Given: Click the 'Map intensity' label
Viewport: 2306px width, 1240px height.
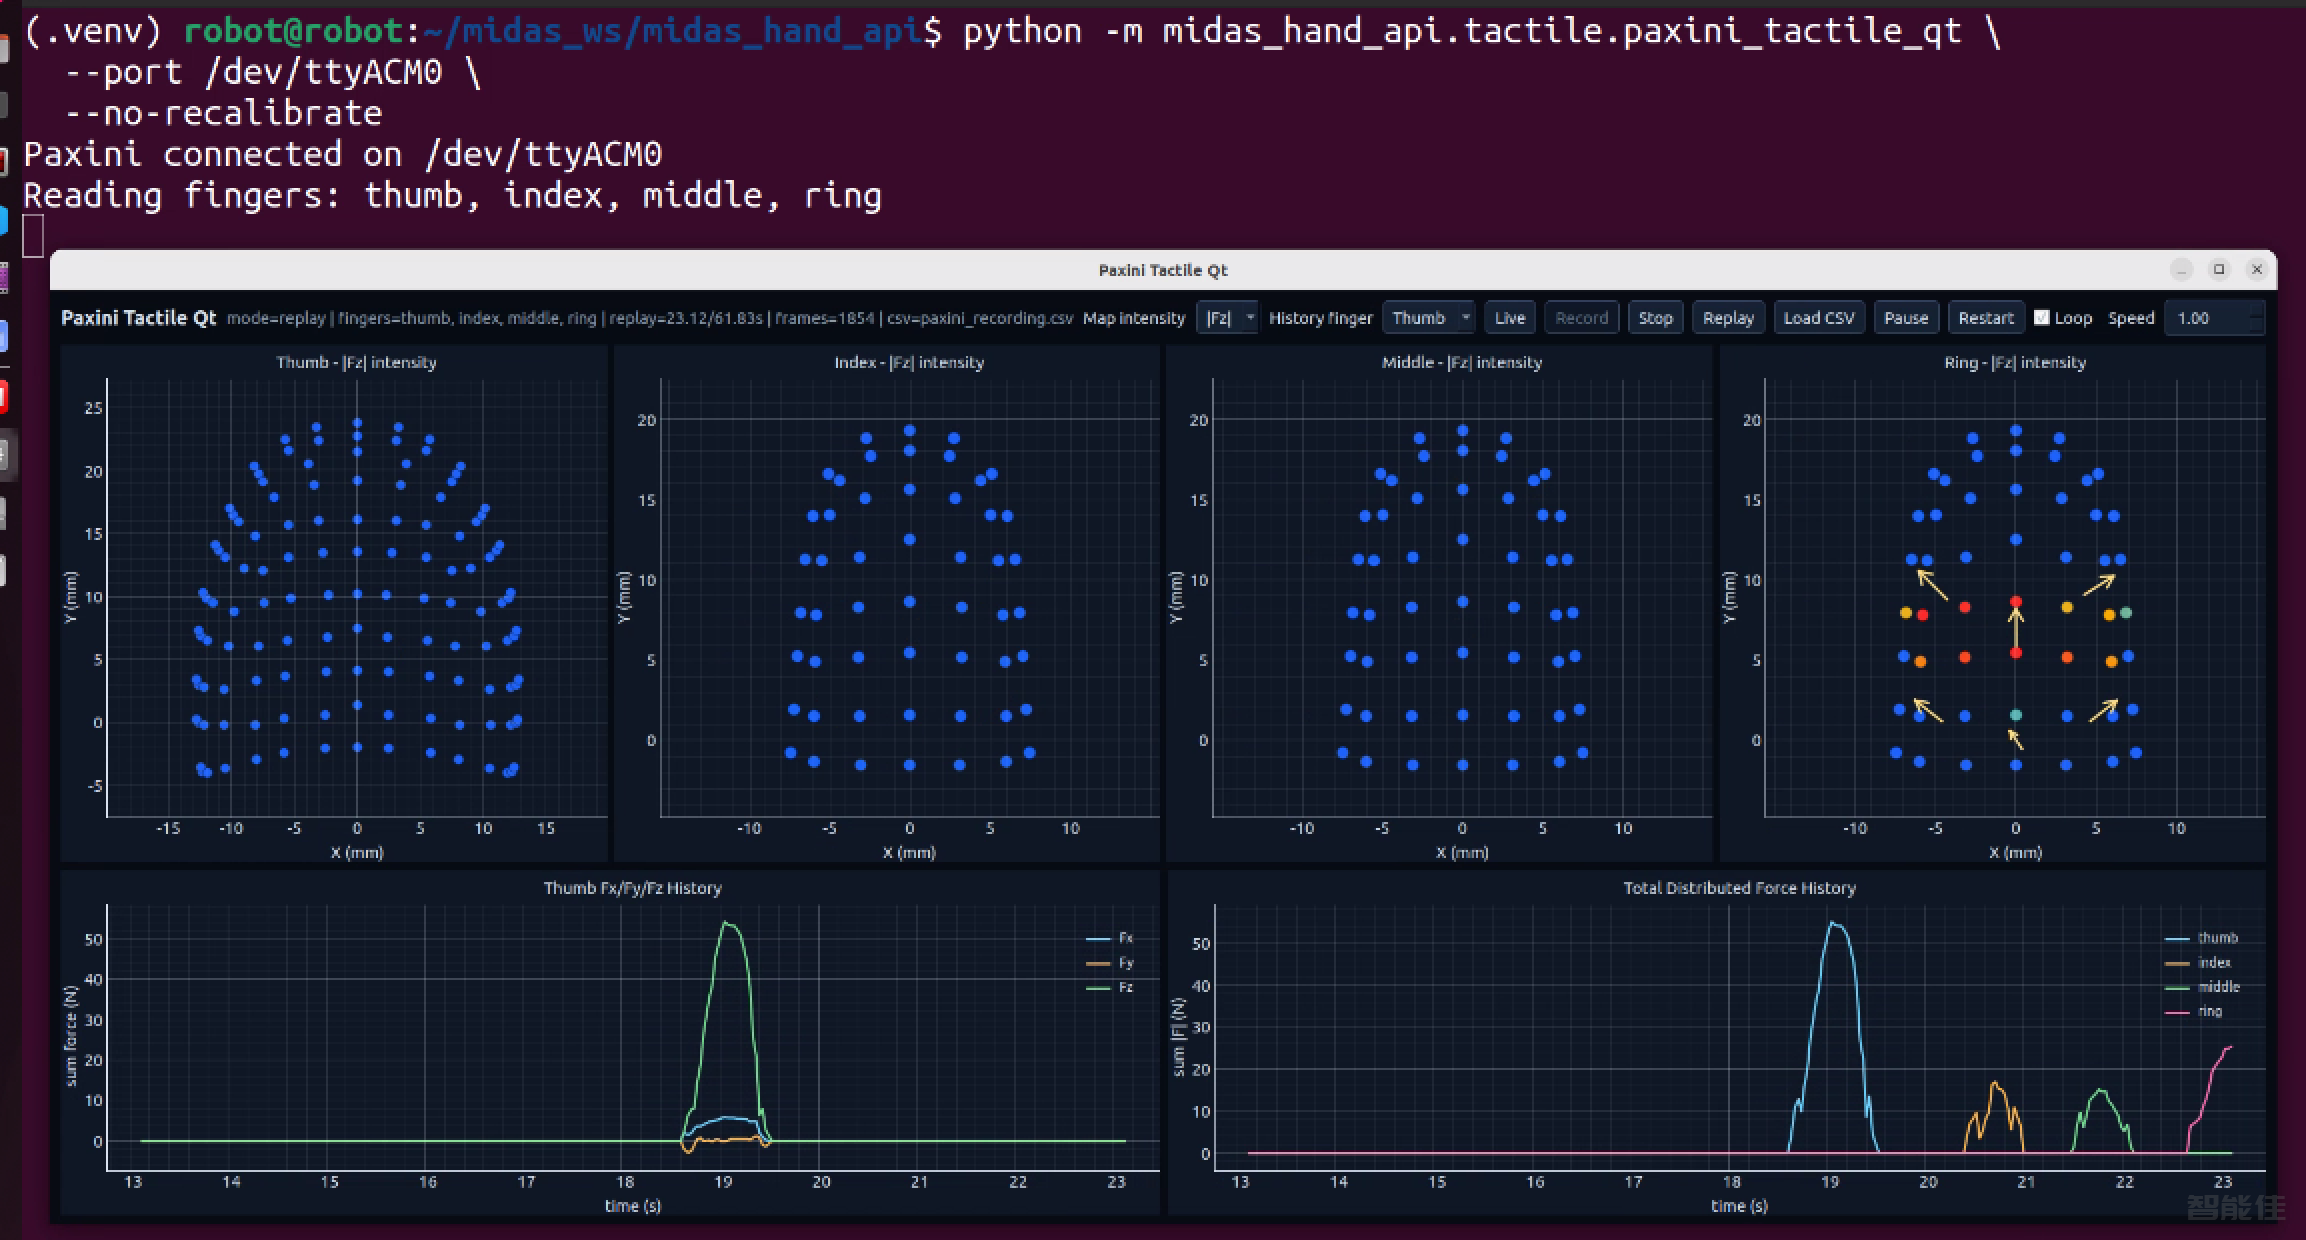Looking at the screenshot, I should (1134, 318).
